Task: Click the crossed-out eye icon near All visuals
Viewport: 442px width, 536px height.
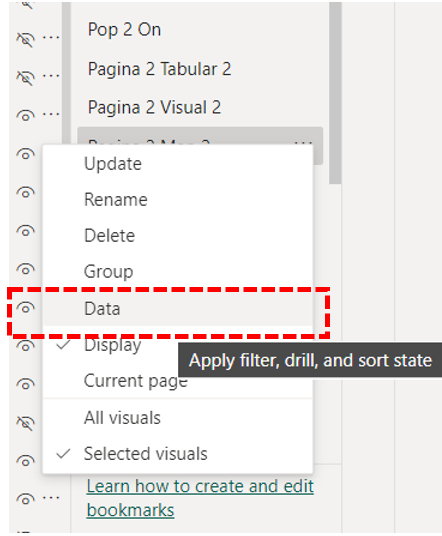Action: [26, 423]
